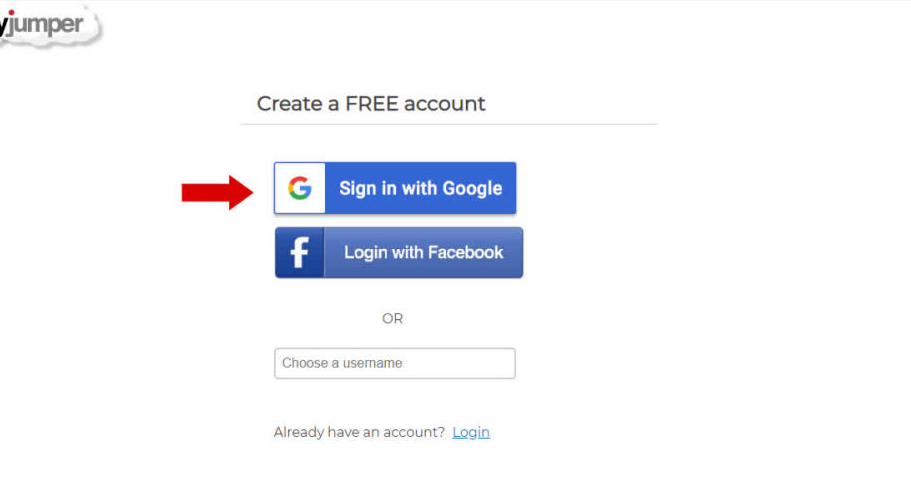Click the red dot on jumper logo

pyautogui.click(x=11, y=12)
